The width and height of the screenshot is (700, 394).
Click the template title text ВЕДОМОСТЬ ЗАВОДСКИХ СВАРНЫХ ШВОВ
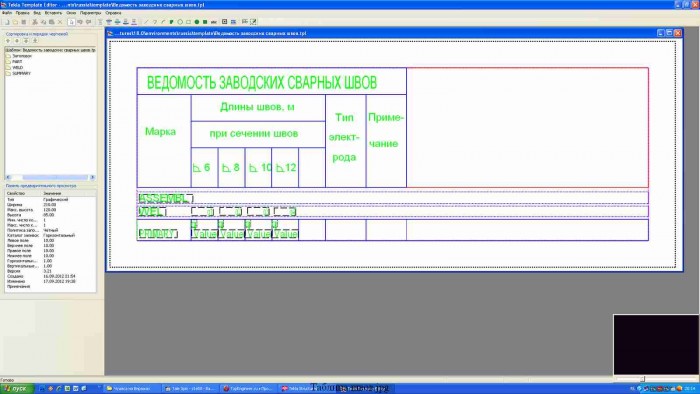click(x=262, y=83)
